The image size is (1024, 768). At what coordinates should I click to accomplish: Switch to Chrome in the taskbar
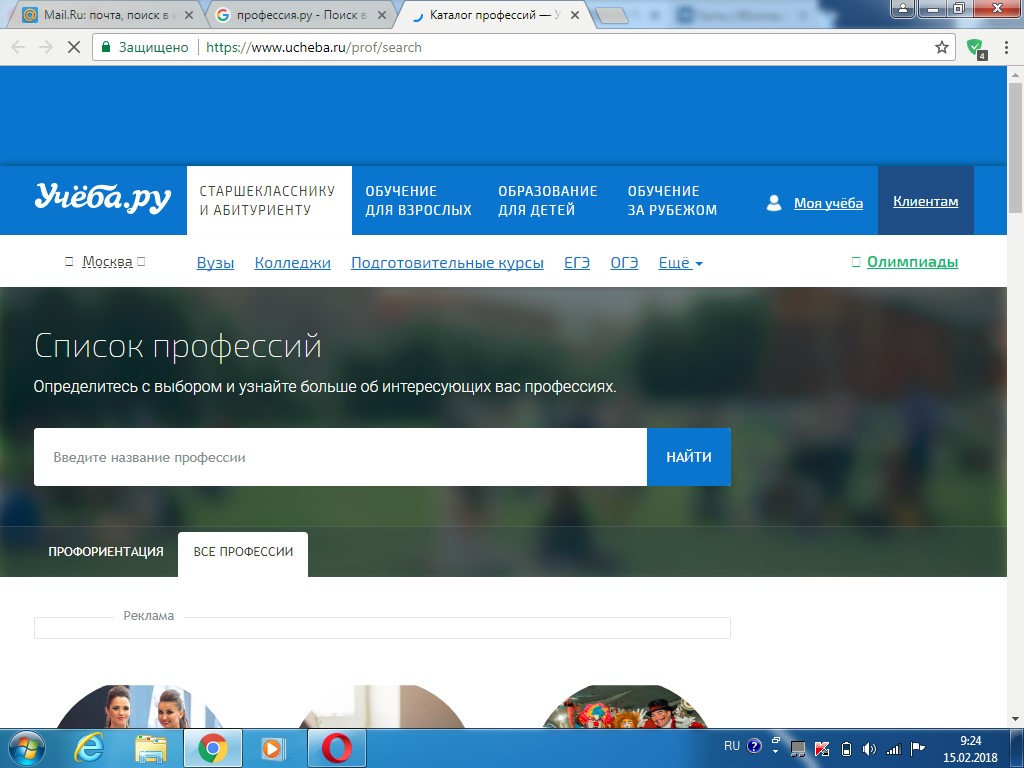213,748
